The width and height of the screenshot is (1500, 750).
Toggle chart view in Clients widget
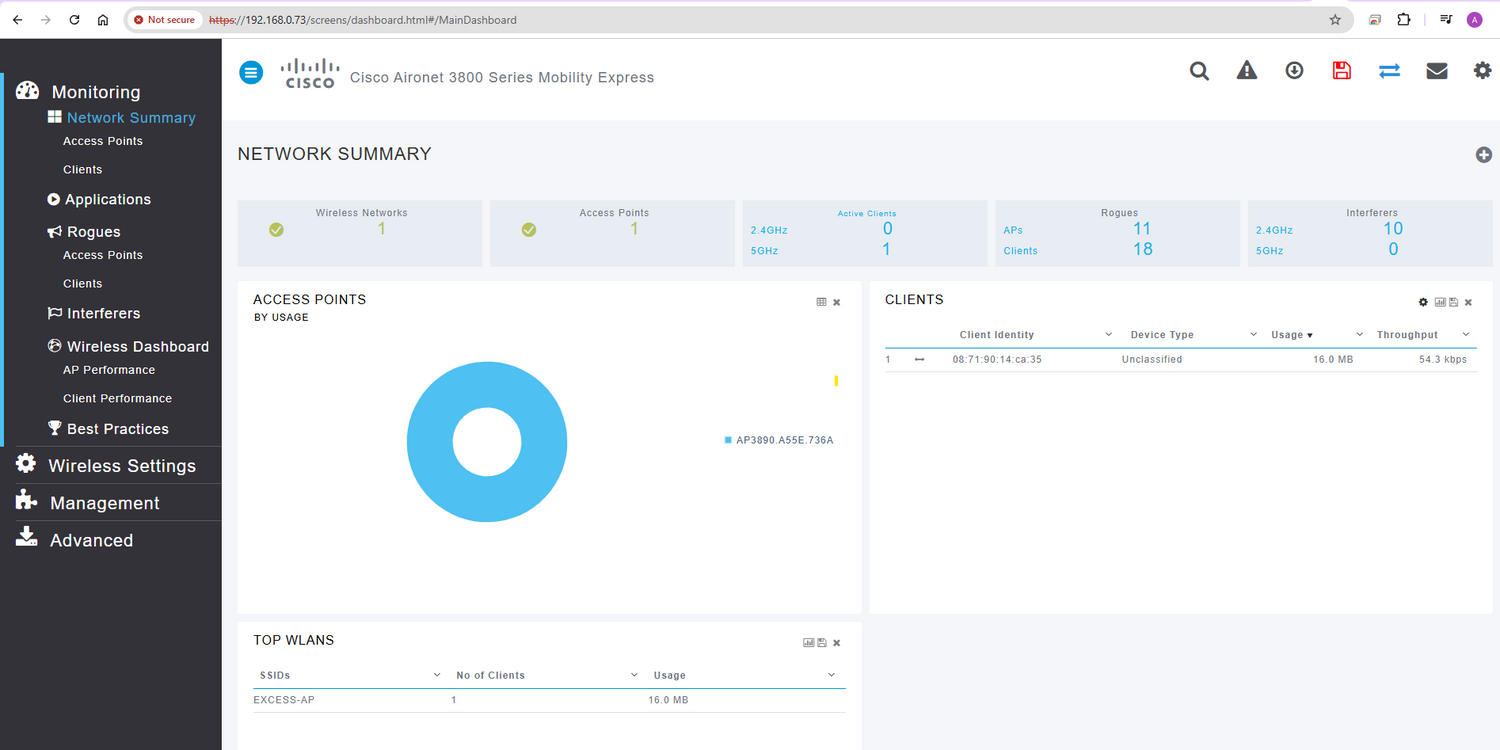[1440, 302]
